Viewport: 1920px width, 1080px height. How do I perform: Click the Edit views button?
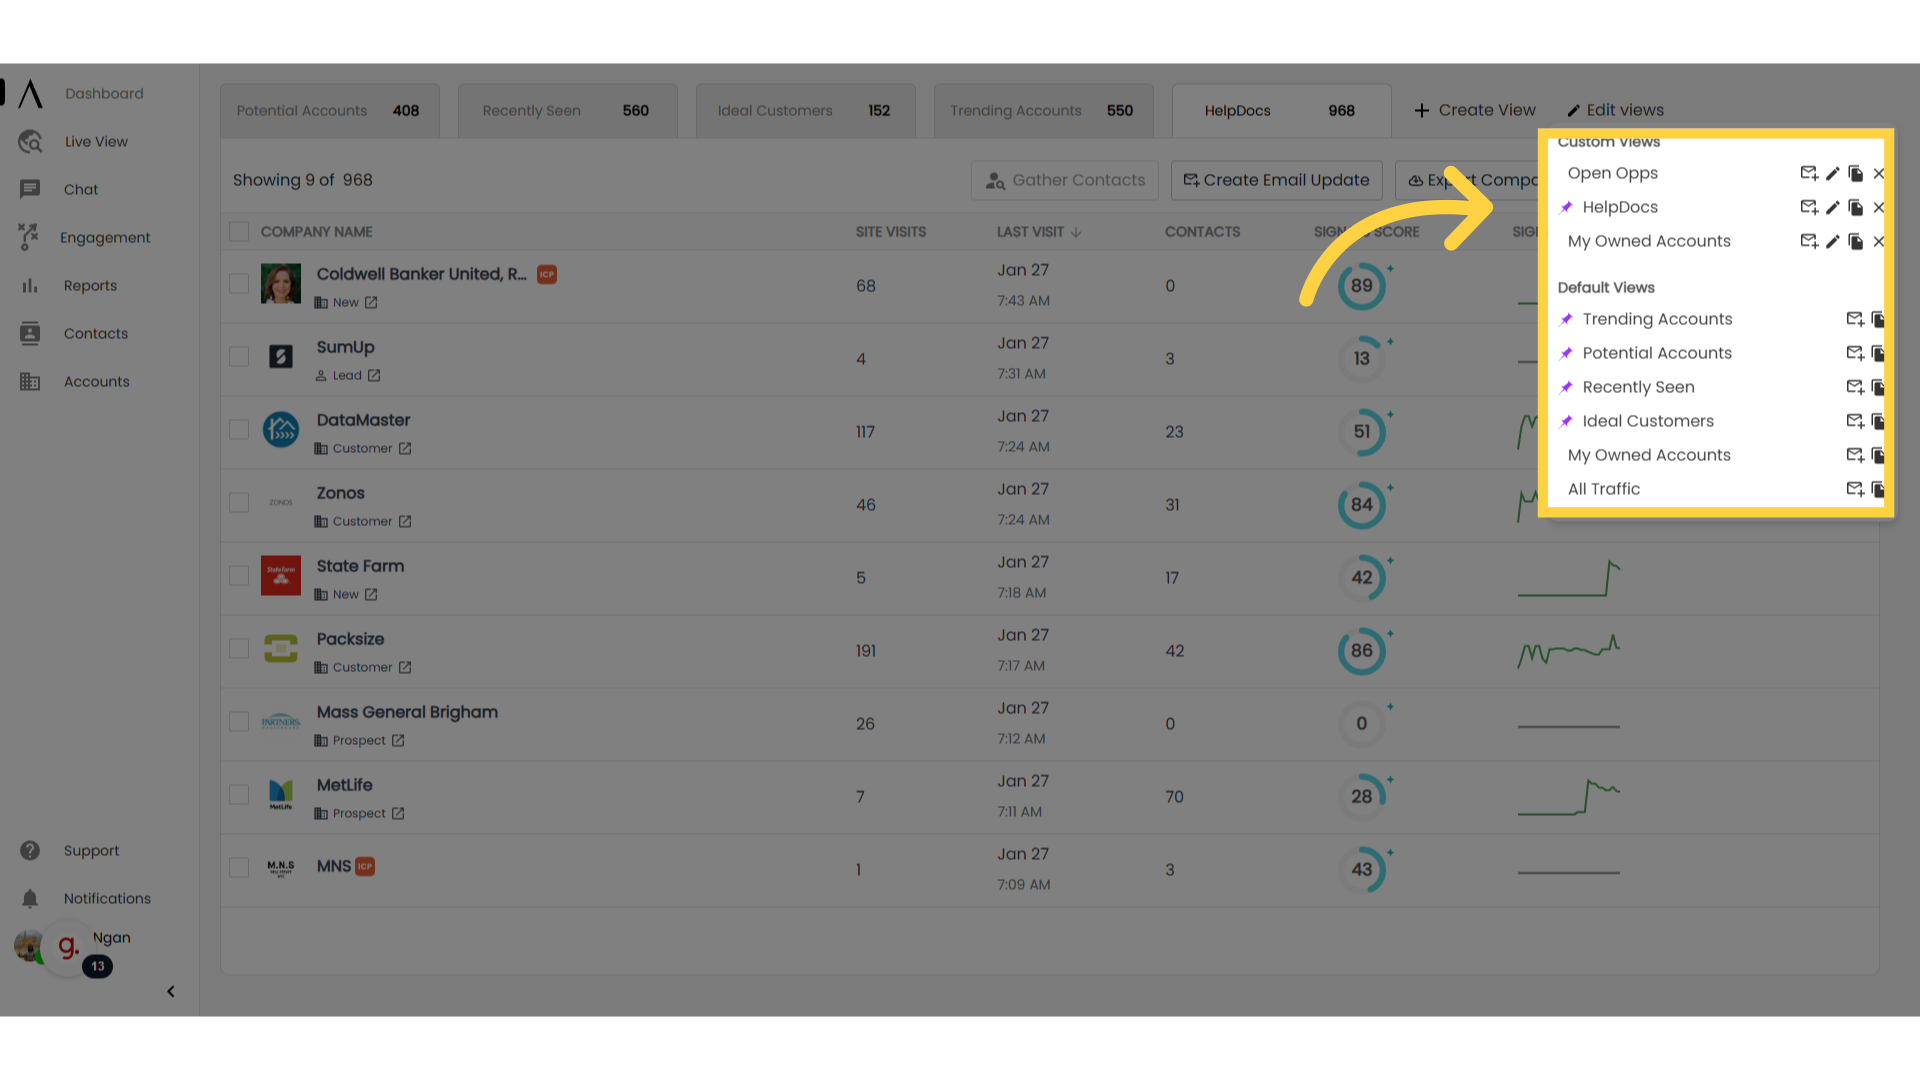[1615, 111]
